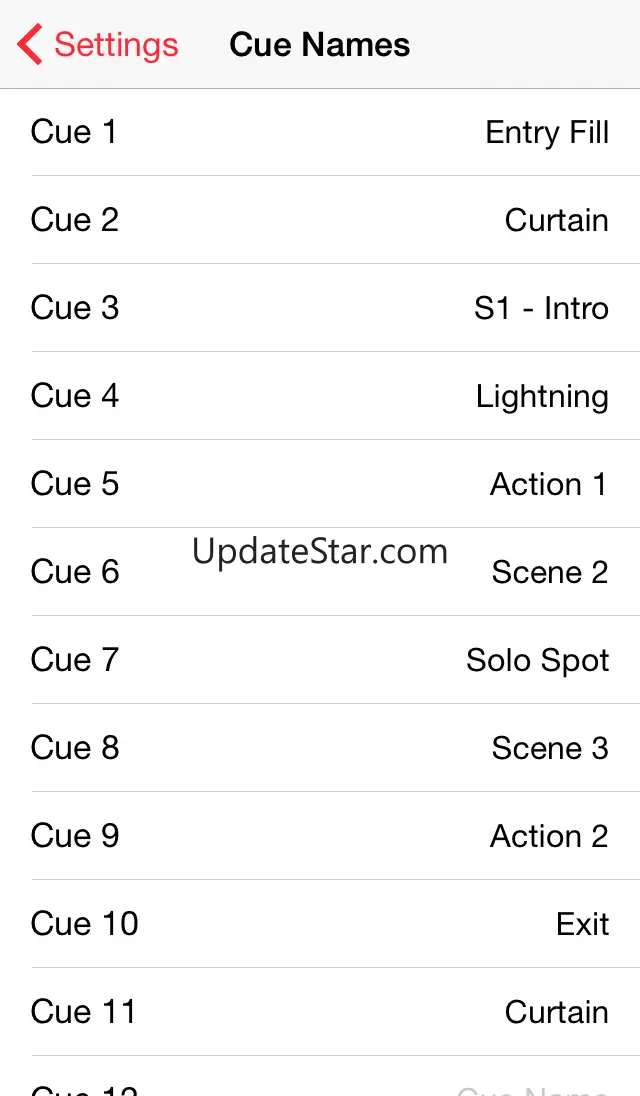
Task: Tap the Cue 5 row label
Action: pos(75,484)
